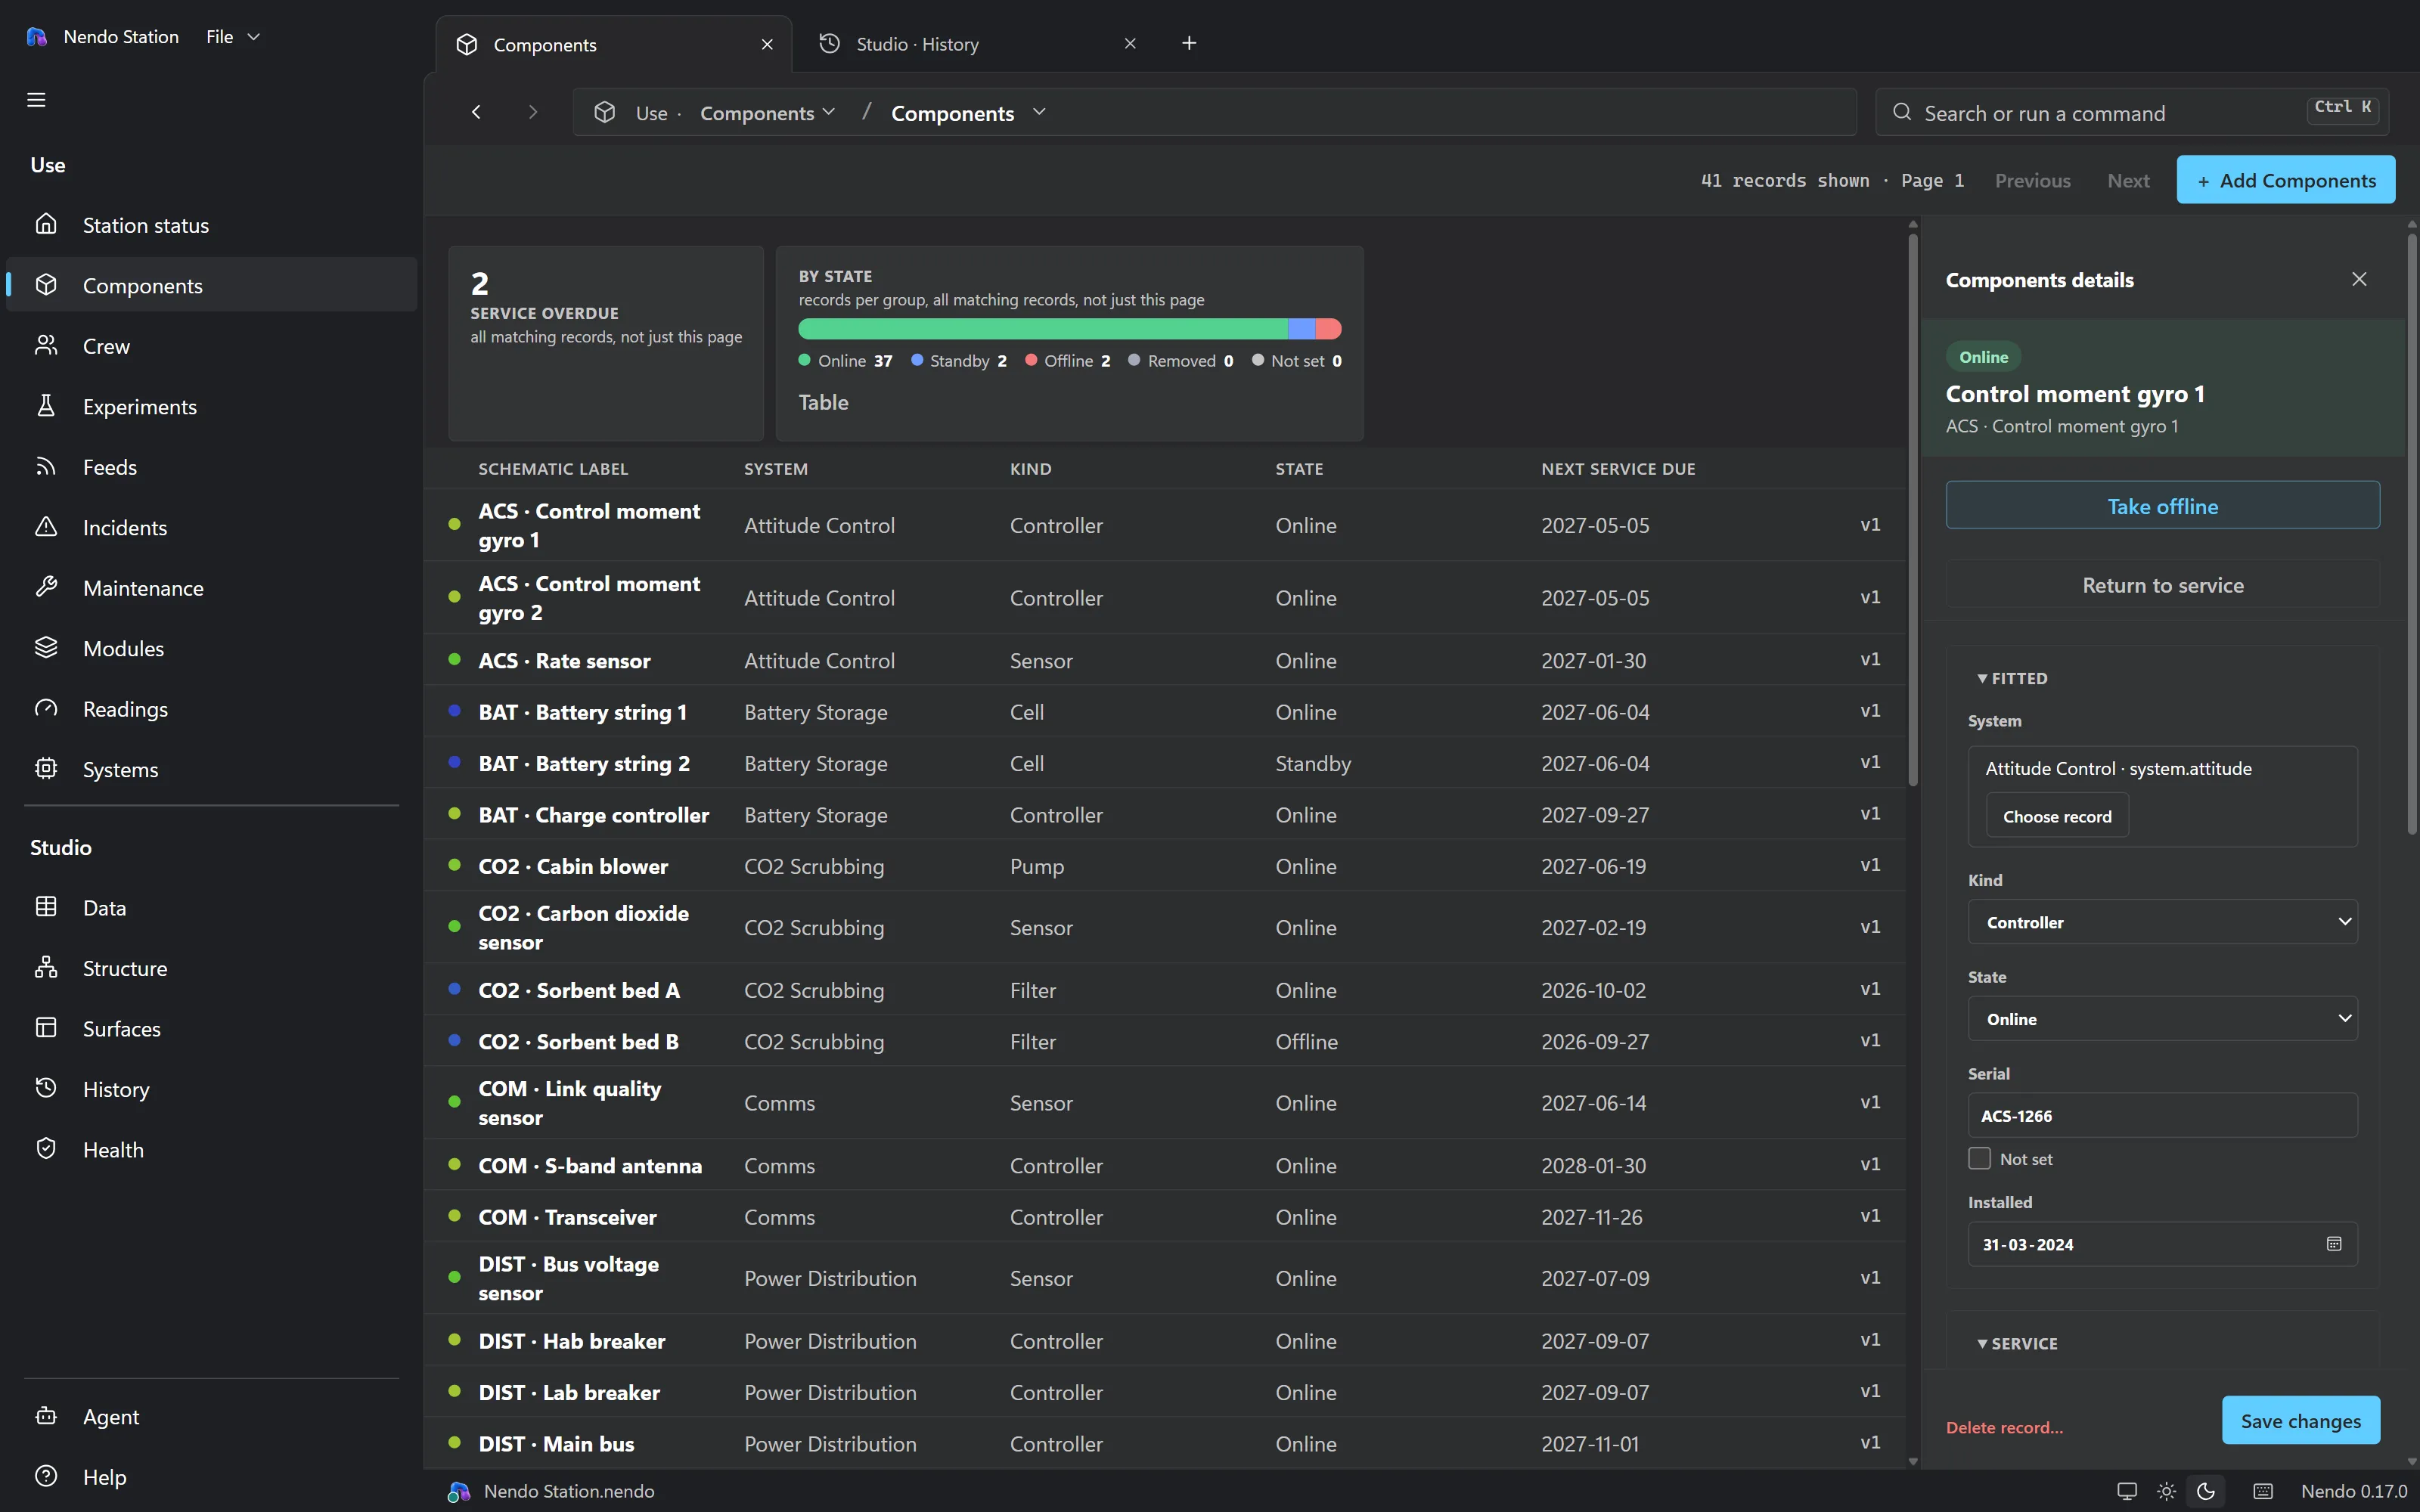Click the keyboard icon in the status bar
Screen dimensions: 2420x1512
point(2263,1491)
